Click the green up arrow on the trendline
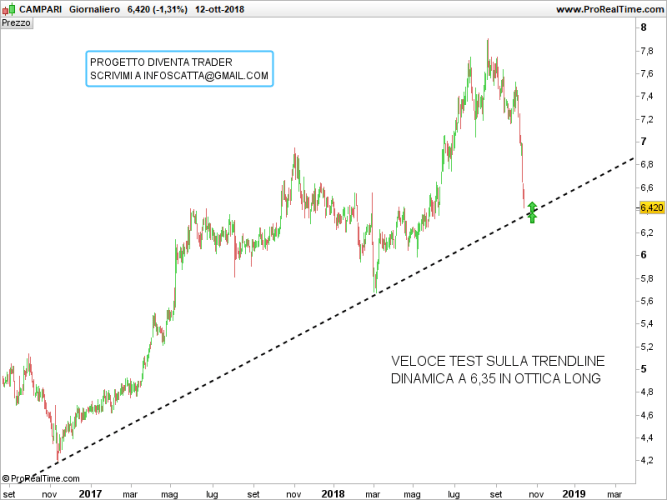Image resolution: width=667 pixels, height=500 pixels. click(532, 211)
